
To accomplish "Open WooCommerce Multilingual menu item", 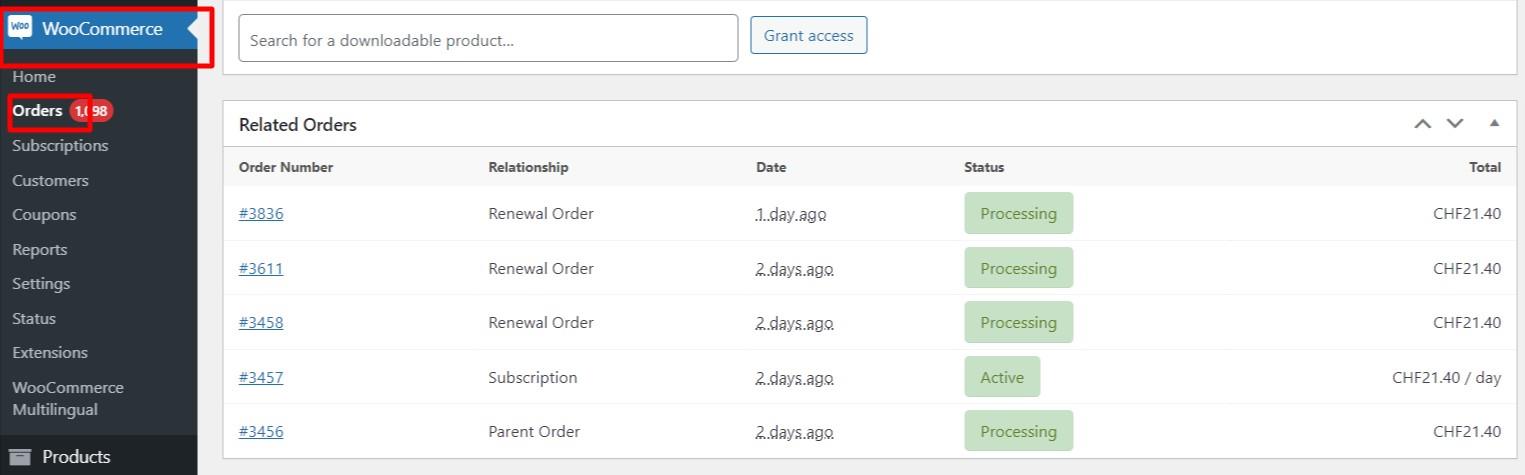I will (x=68, y=398).
